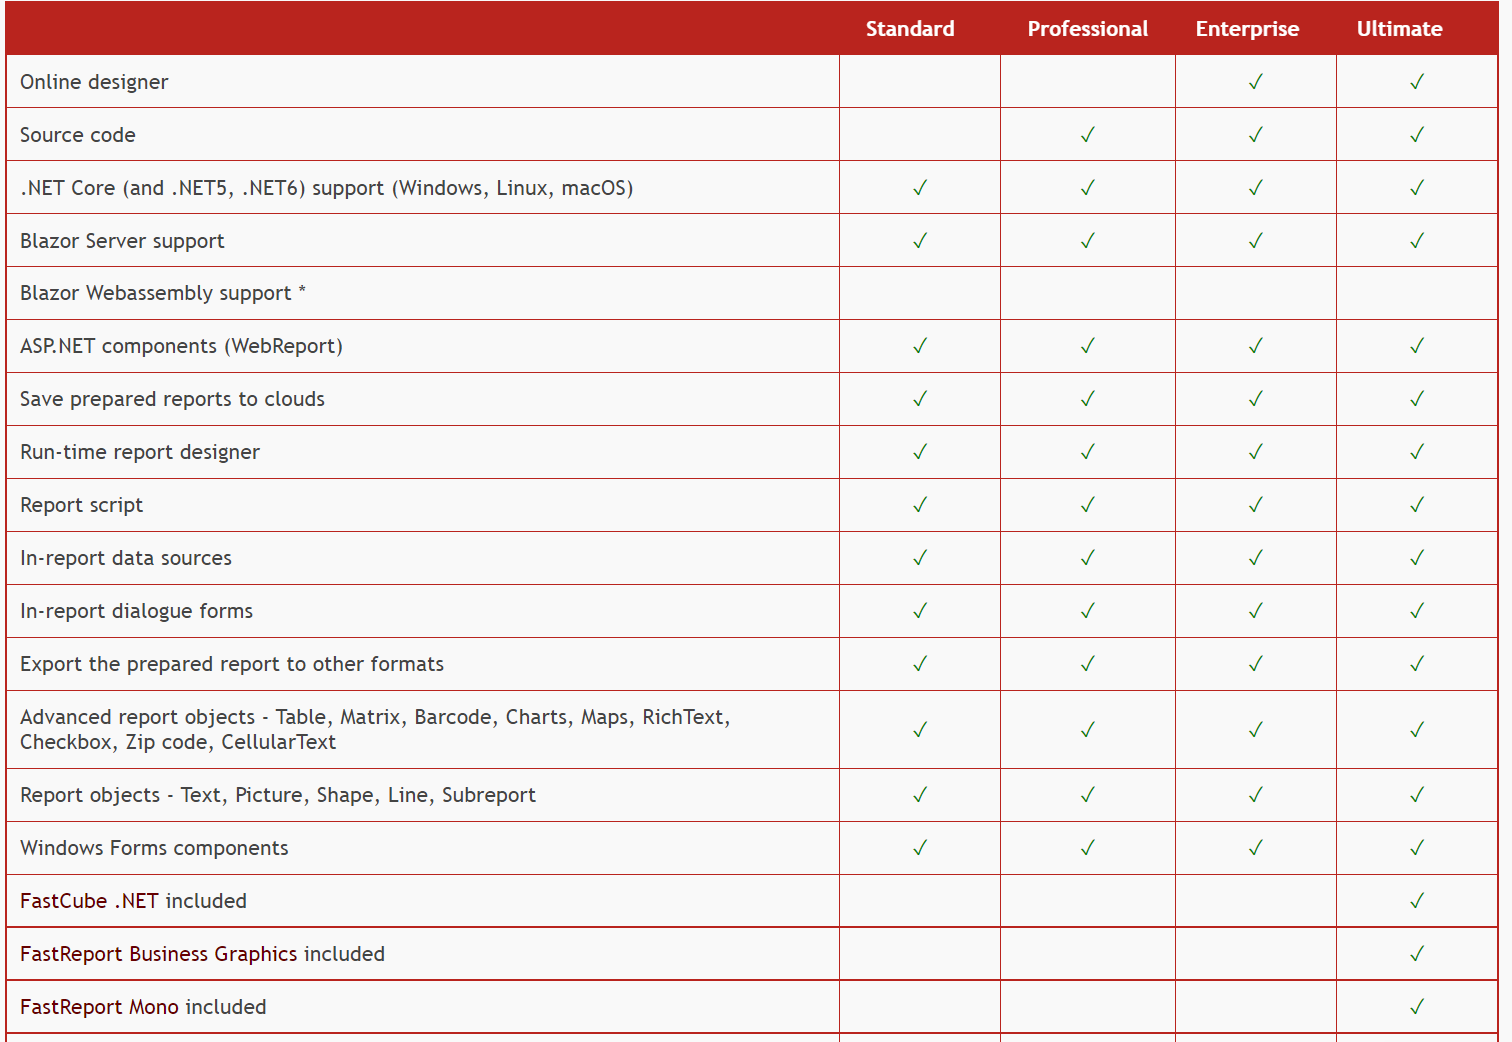Click the Ultimate checkmark for FastReport Business Graphics
The width and height of the screenshot is (1512, 1042).
pyautogui.click(x=1416, y=954)
